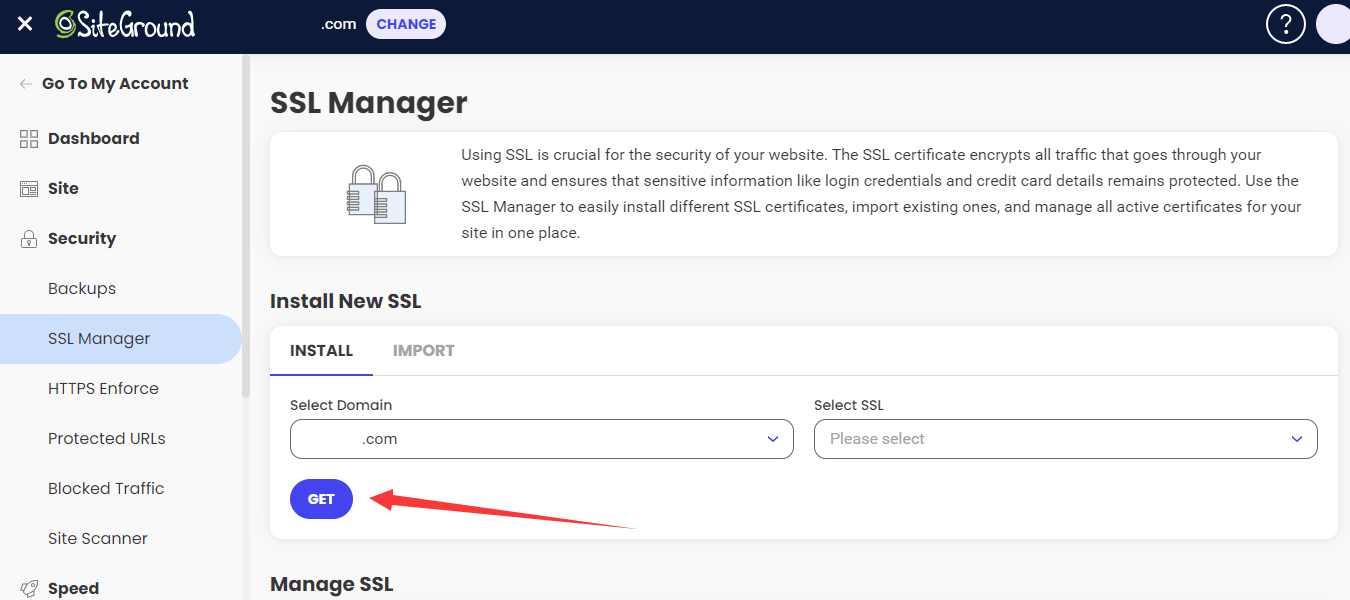
Task: Select the INSTALL tab
Action: point(321,350)
